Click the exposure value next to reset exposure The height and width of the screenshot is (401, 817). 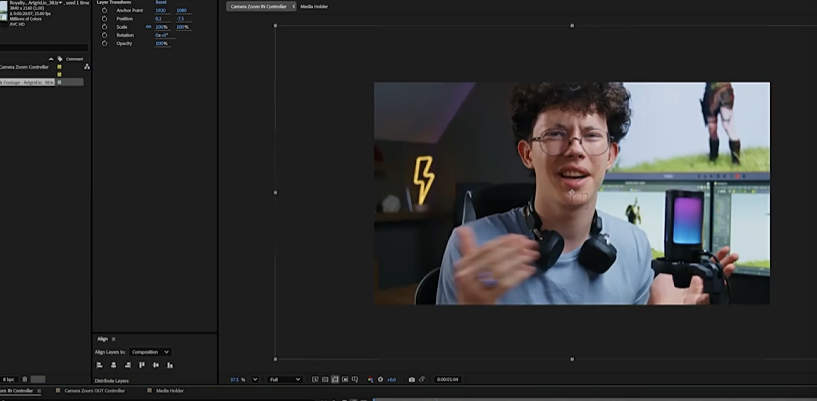click(x=391, y=380)
